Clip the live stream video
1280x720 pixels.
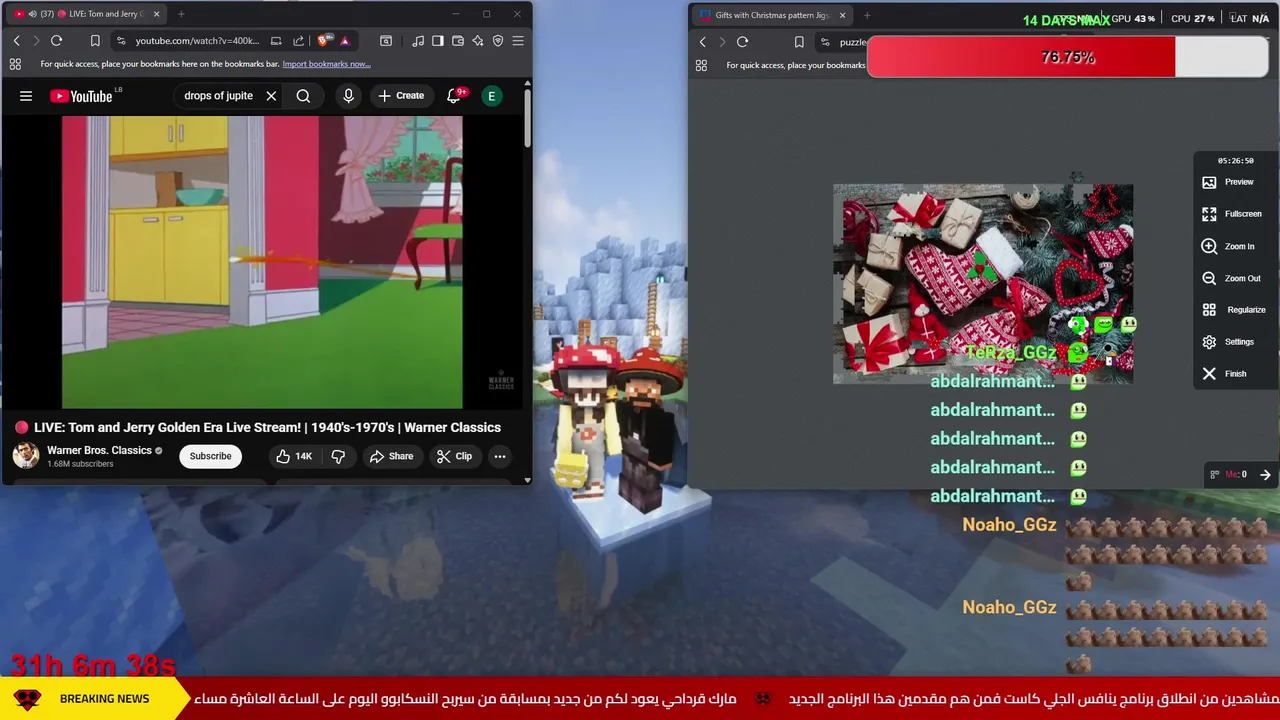tap(454, 456)
